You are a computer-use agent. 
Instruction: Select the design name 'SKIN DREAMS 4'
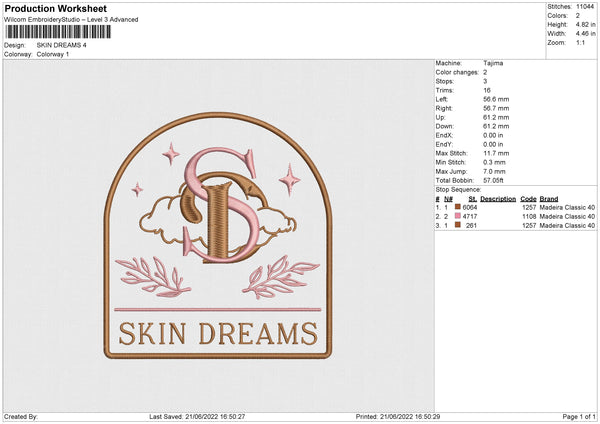tap(62, 45)
